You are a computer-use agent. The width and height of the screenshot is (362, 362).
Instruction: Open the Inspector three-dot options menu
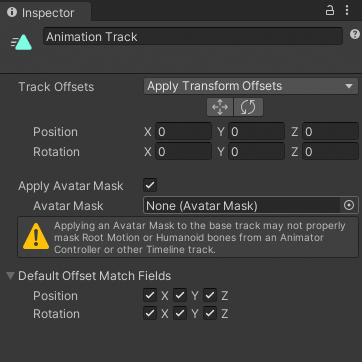[347, 10]
